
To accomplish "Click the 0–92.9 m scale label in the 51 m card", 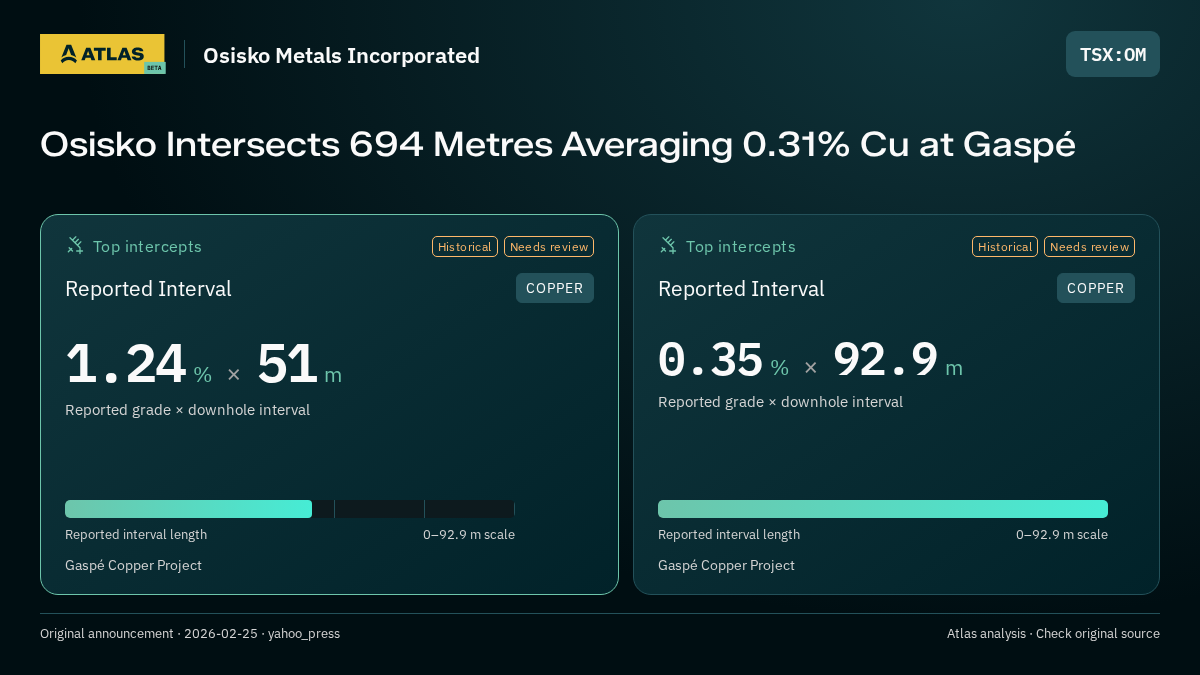I will point(469,535).
